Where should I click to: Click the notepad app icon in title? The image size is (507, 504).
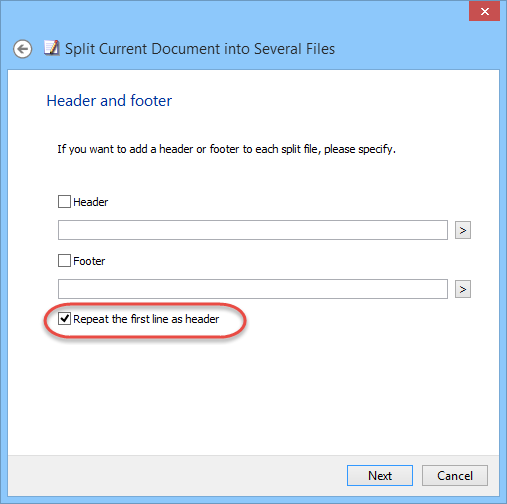(52, 48)
